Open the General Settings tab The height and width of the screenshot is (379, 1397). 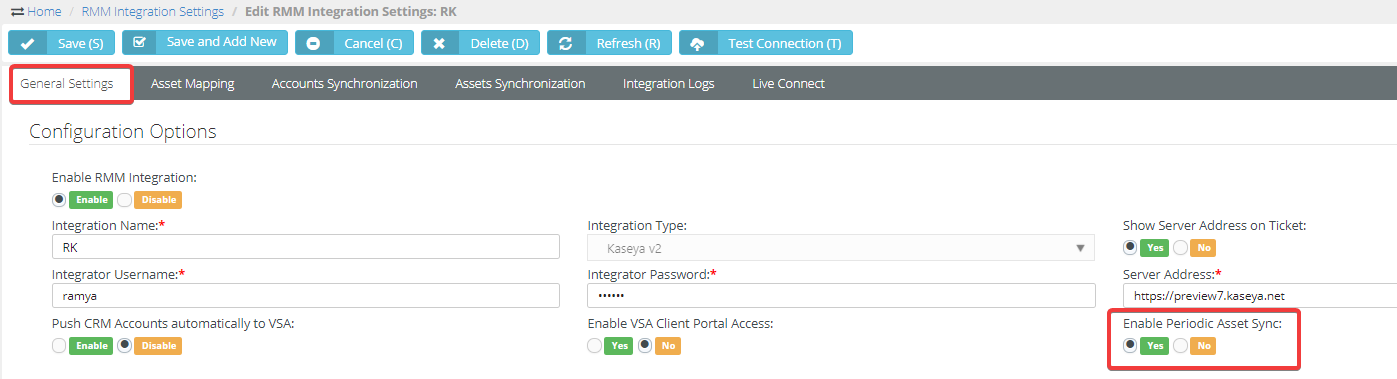click(x=67, y=84)
